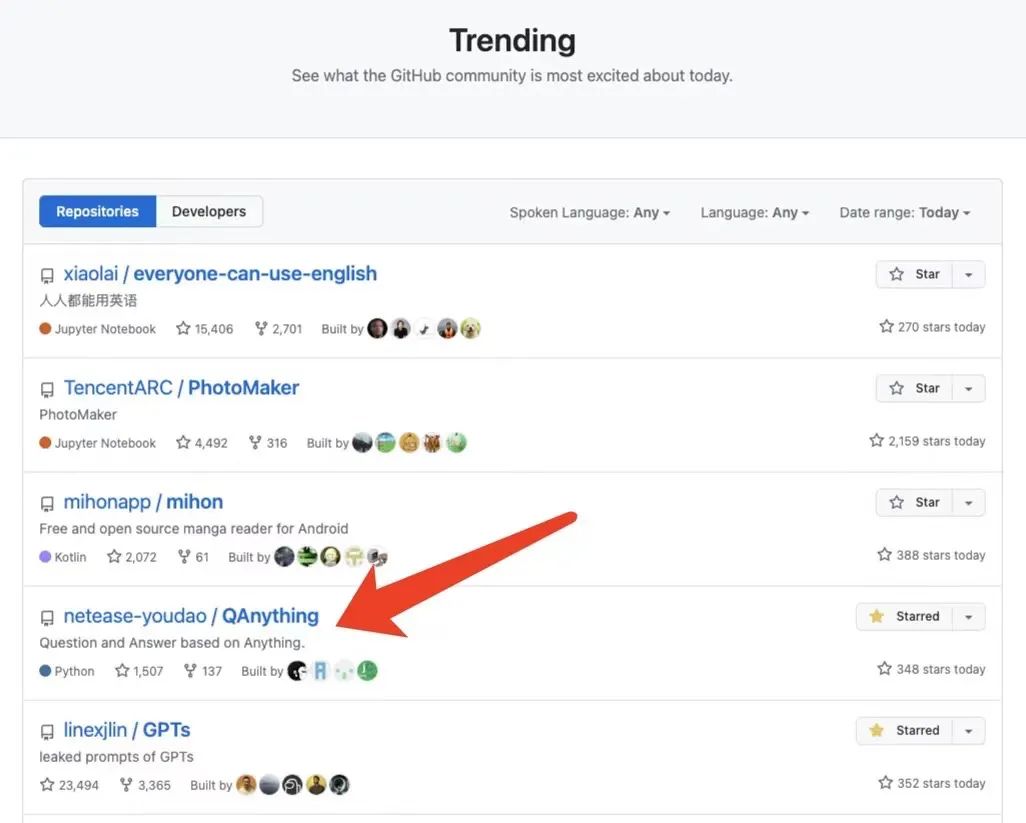Screen dimensions: 1026x823
Task: Expand star list dropdown for QAnything
Action: click(x=969, y=616)
